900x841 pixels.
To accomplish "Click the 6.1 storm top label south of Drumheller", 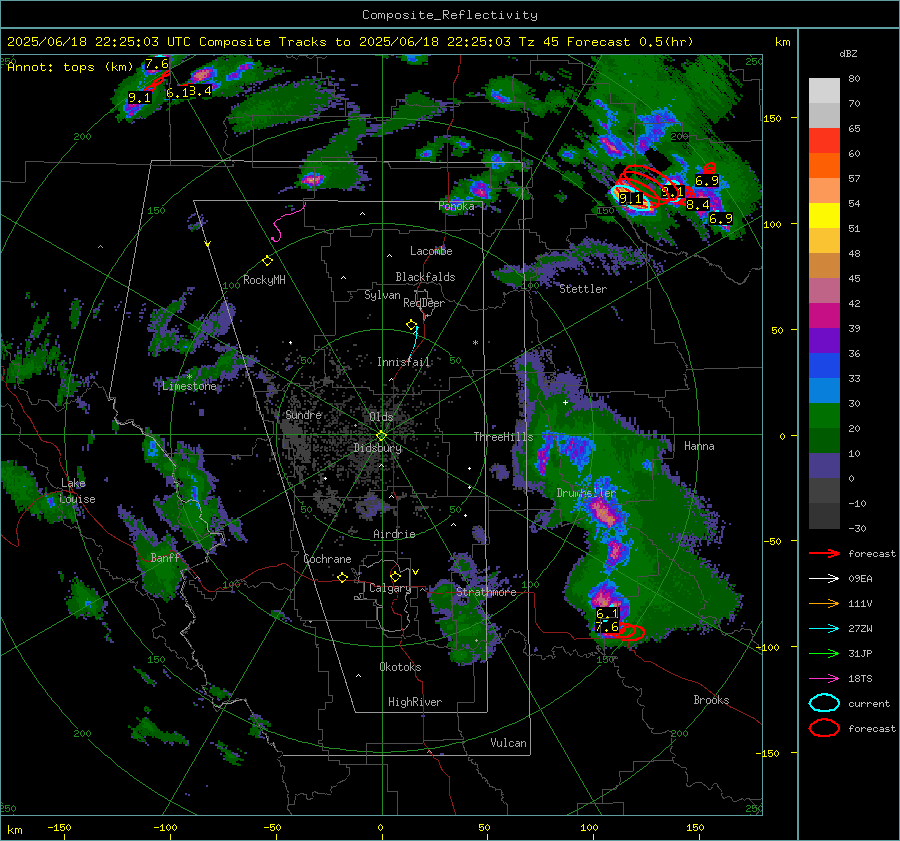I will (607, 614).
